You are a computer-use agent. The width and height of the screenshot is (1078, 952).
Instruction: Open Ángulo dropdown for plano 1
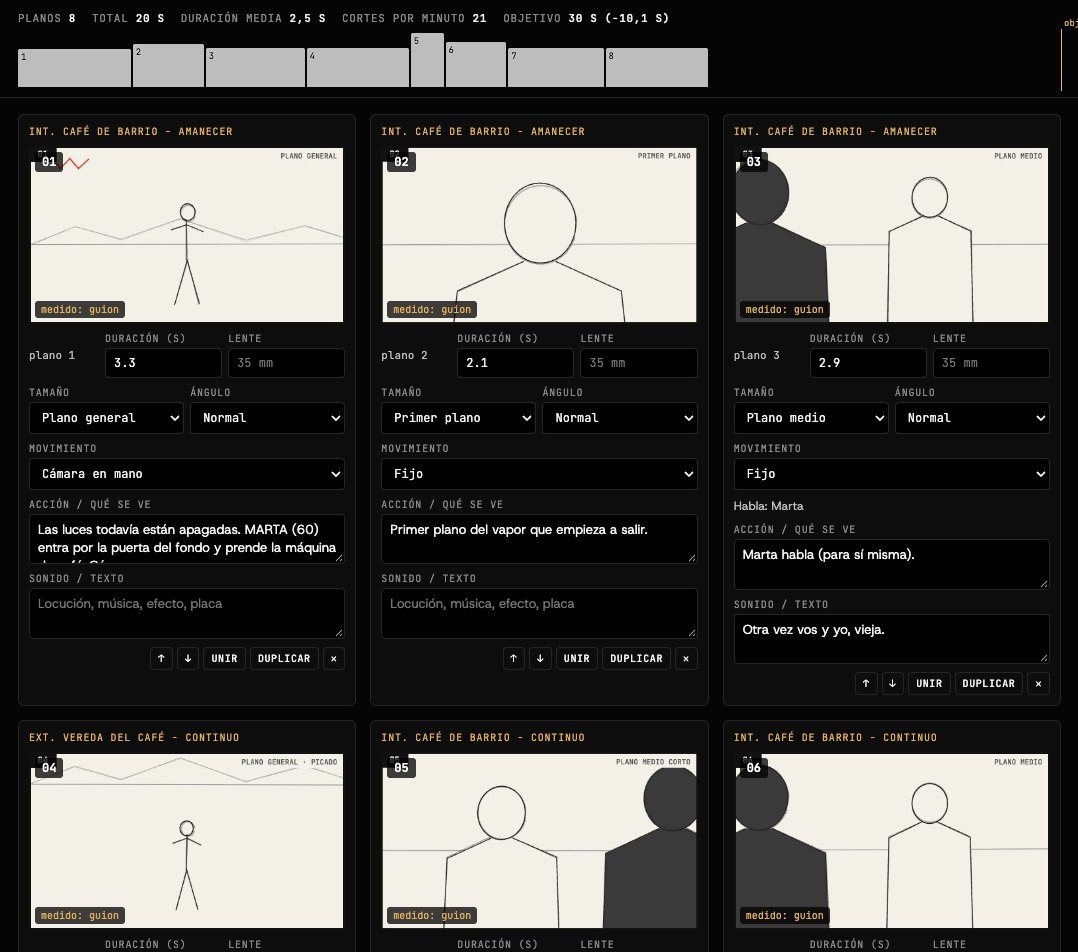267,418
